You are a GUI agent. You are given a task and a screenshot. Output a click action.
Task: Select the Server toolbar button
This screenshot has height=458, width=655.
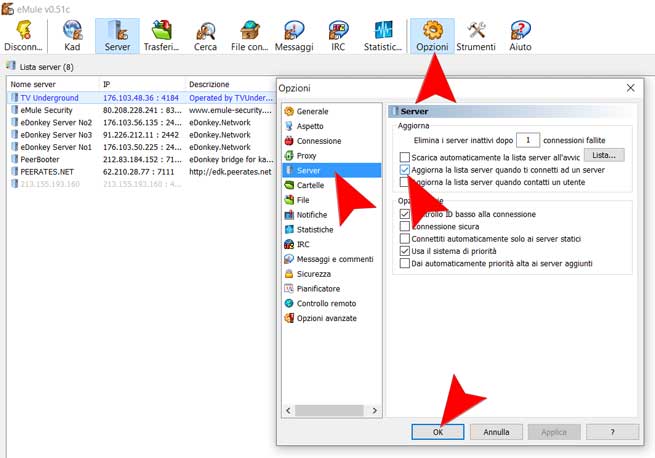[117, 36]
